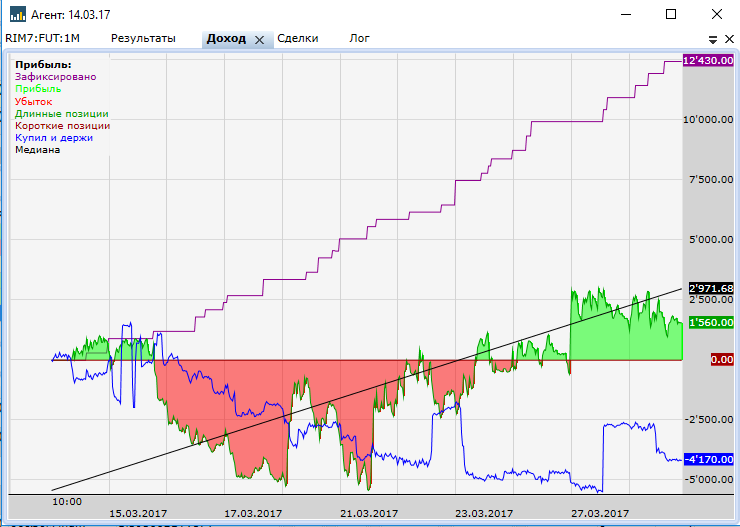Screen dimensions: 740x527
Task: Click the red 0.00 value label
Action: pyautogui.click(x=722, y=360)
